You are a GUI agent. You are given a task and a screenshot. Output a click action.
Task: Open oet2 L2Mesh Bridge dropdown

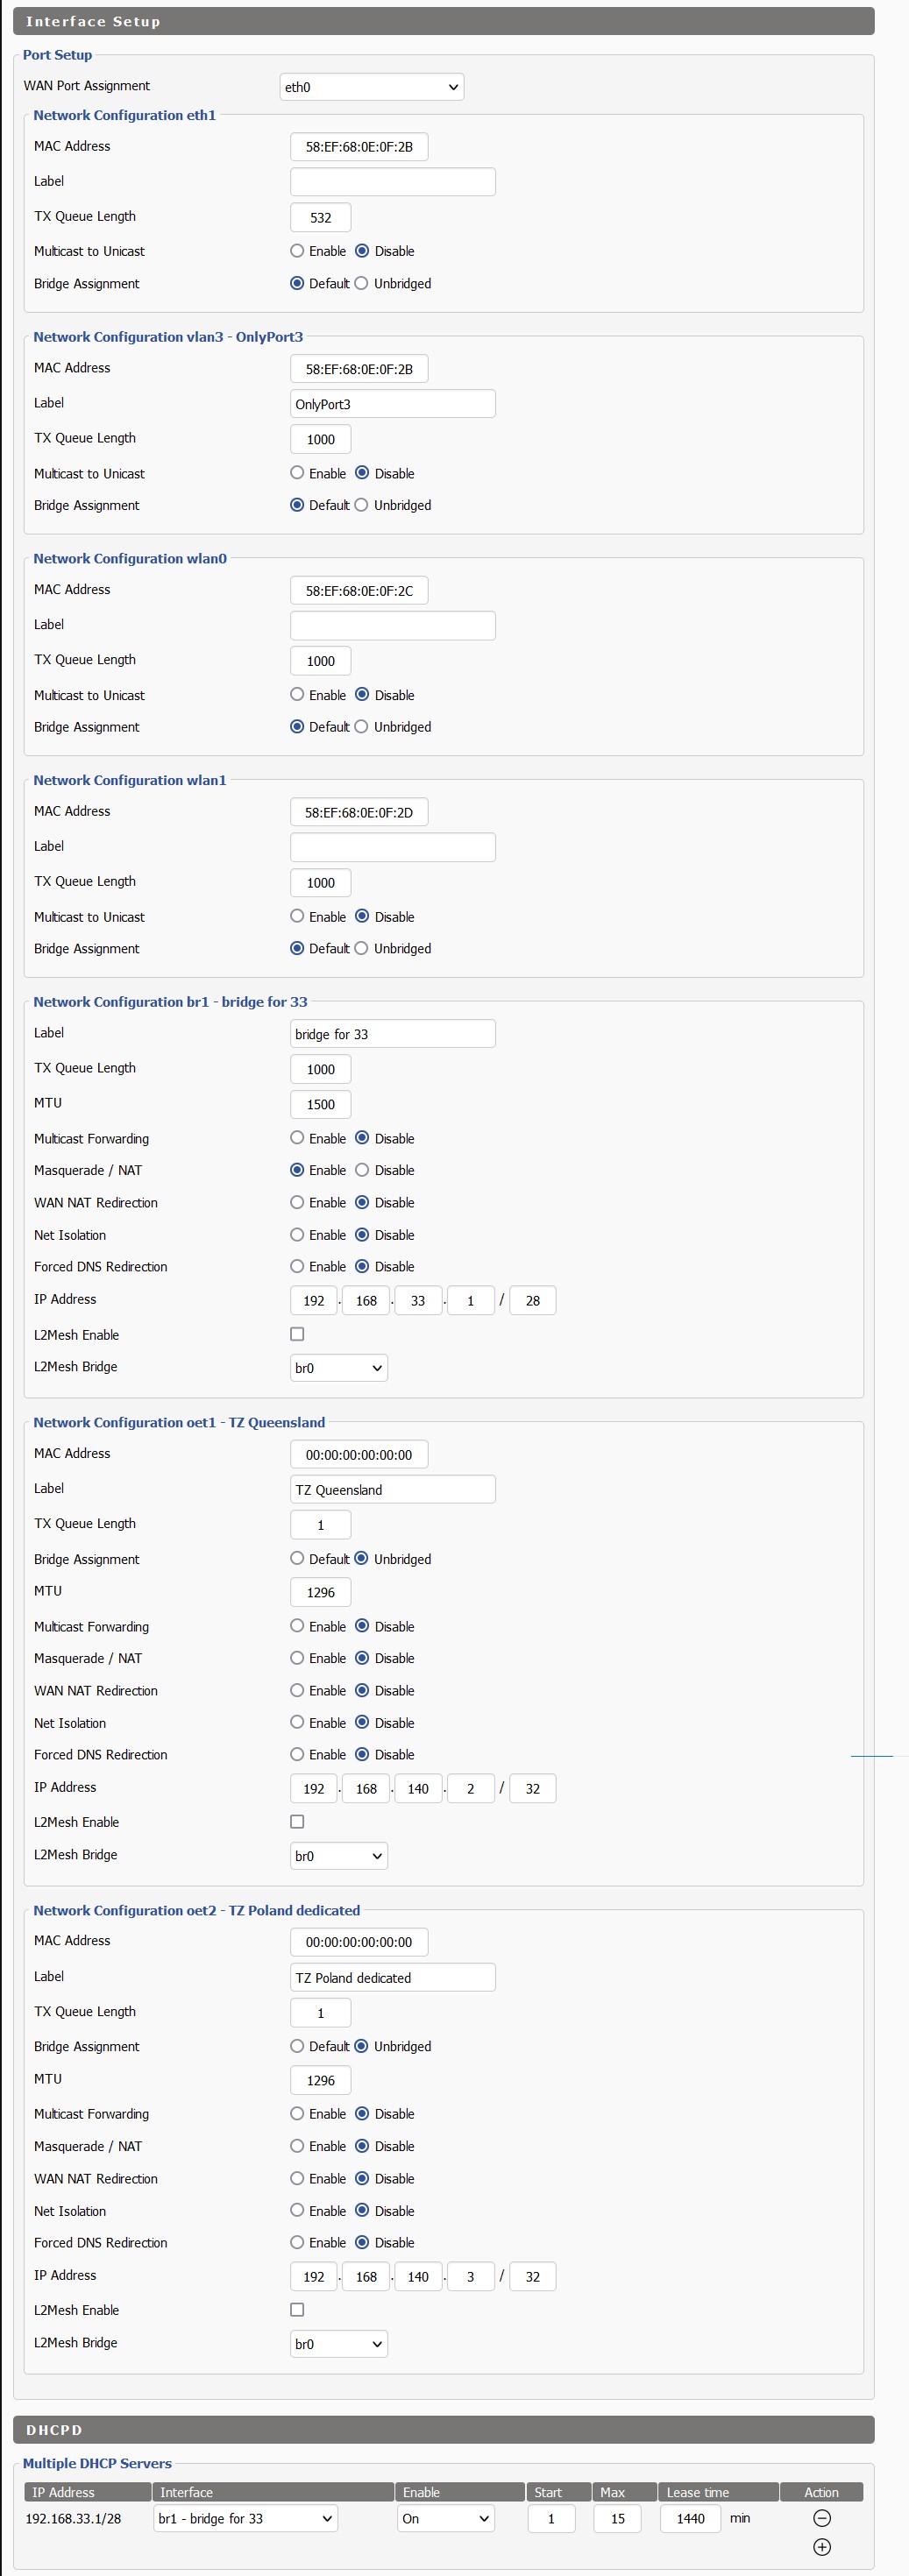[x=338, y=2344]
